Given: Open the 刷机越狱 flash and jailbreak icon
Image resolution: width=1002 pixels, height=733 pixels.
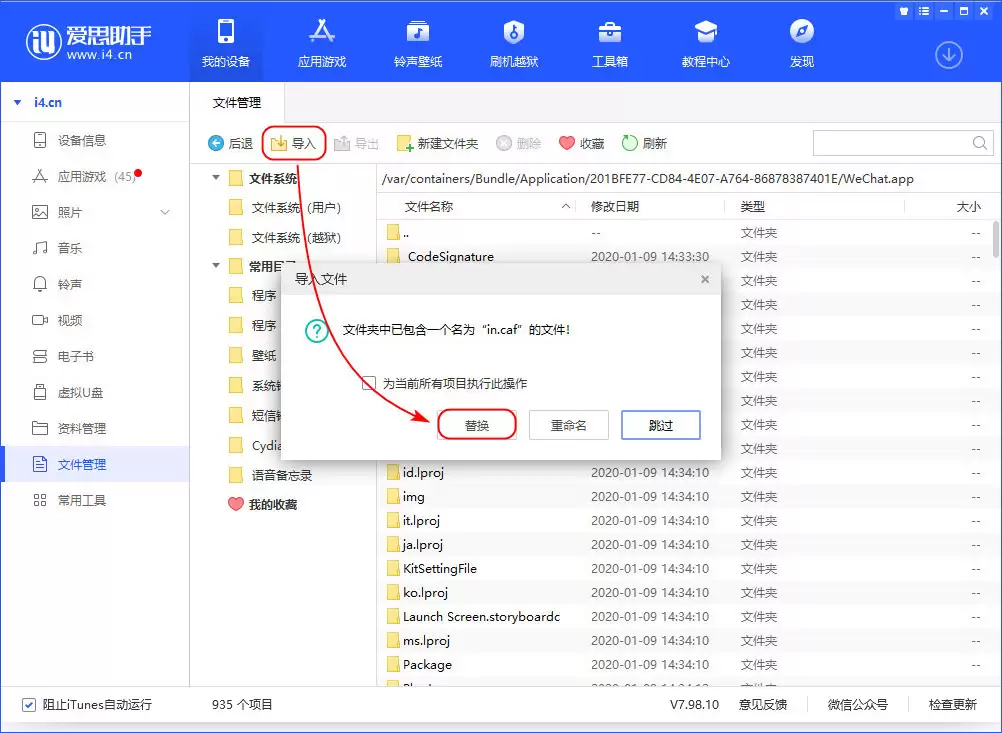Looking at the screenshot, I should (x=514, y=31).
